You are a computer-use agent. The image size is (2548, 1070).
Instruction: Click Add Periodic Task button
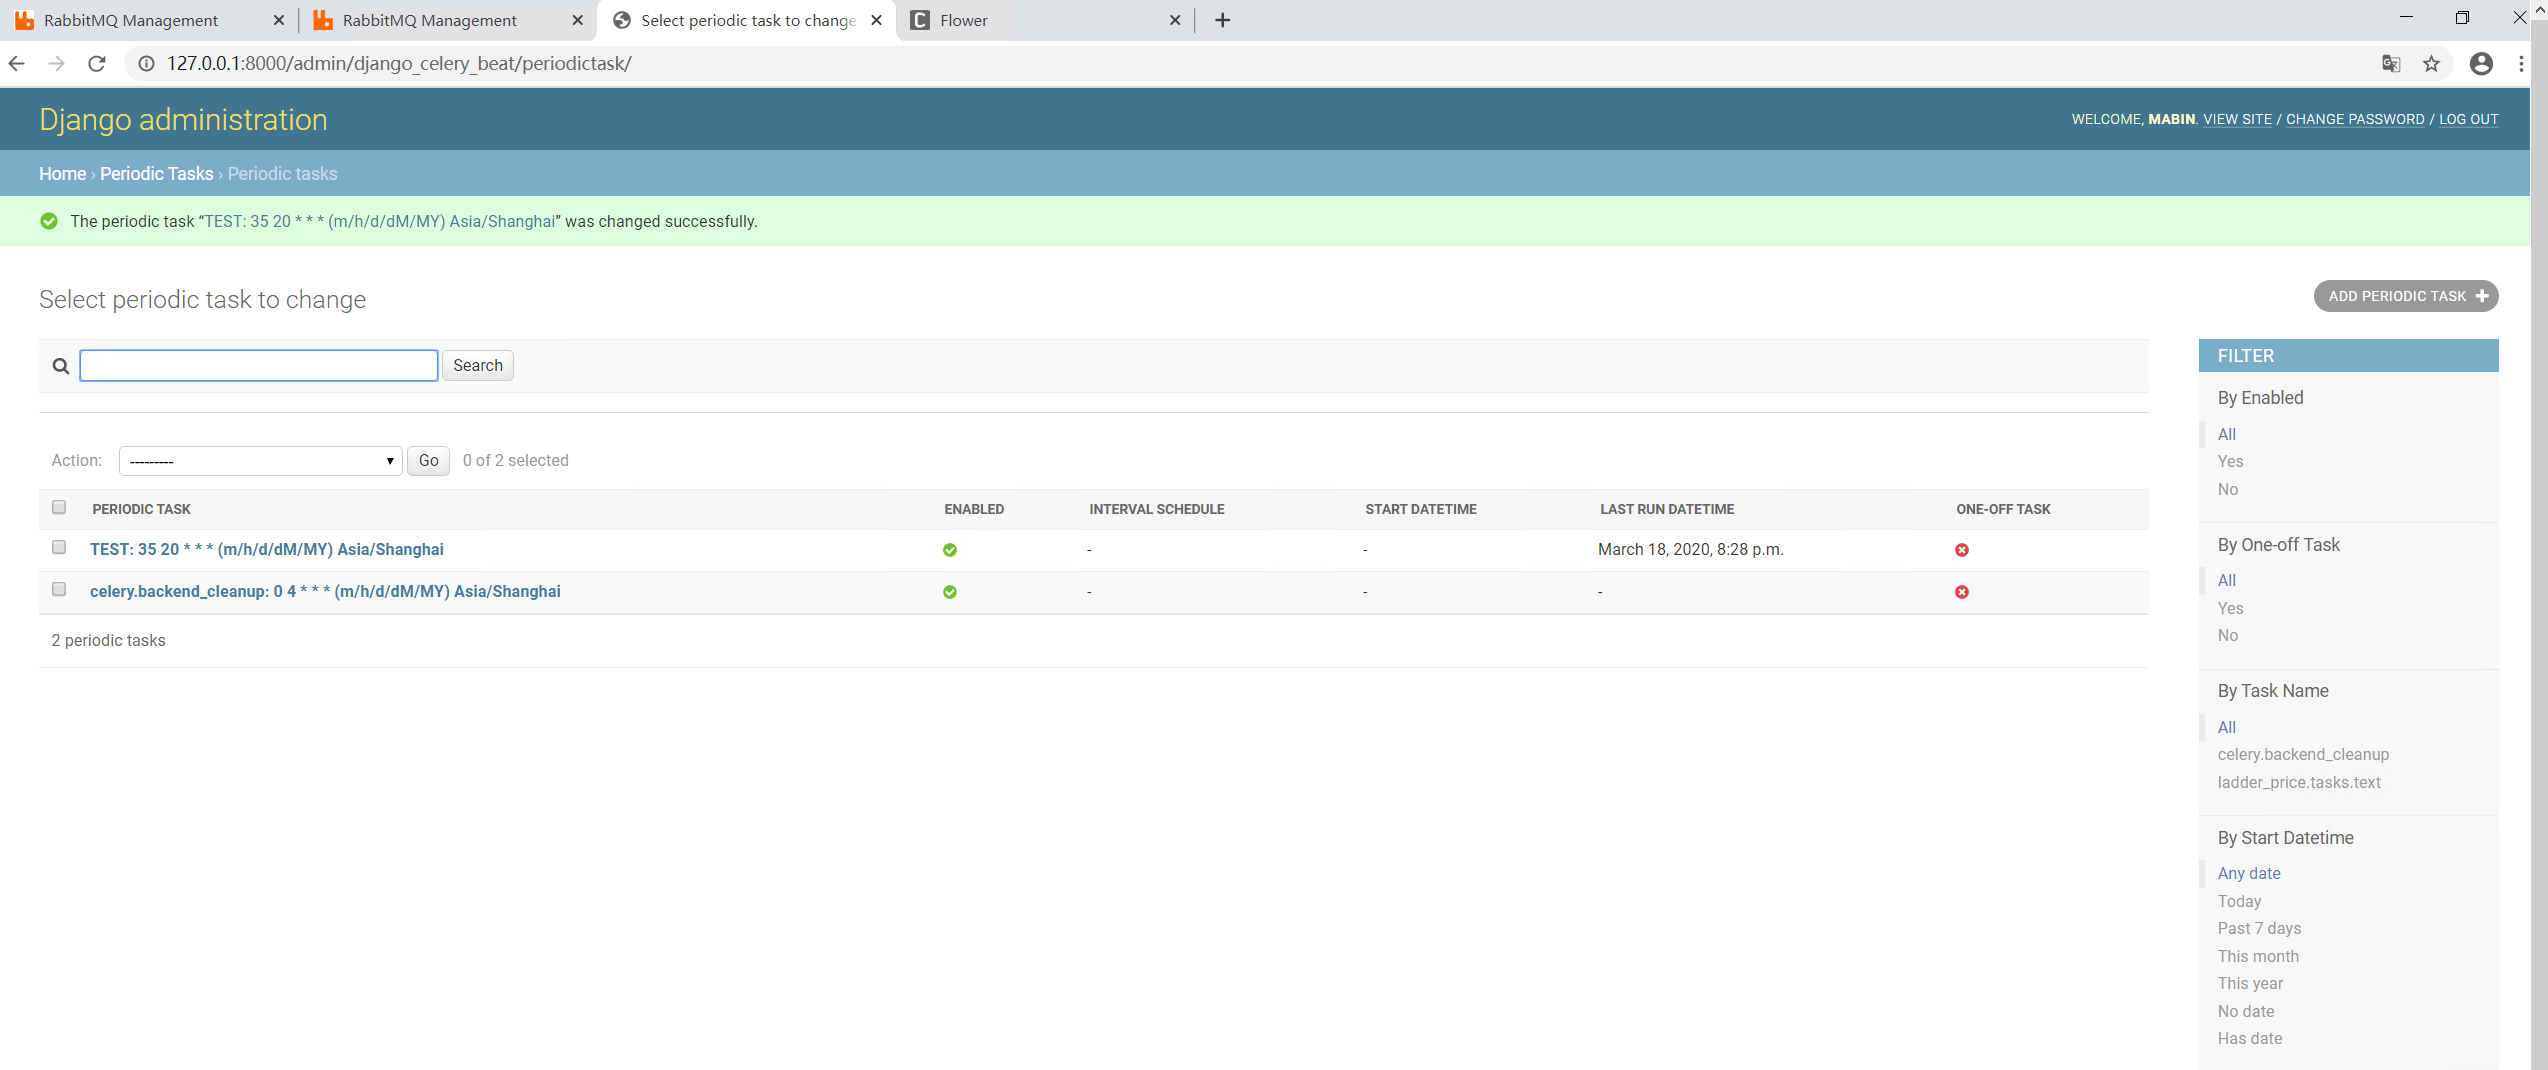(x=2405, y=296)
